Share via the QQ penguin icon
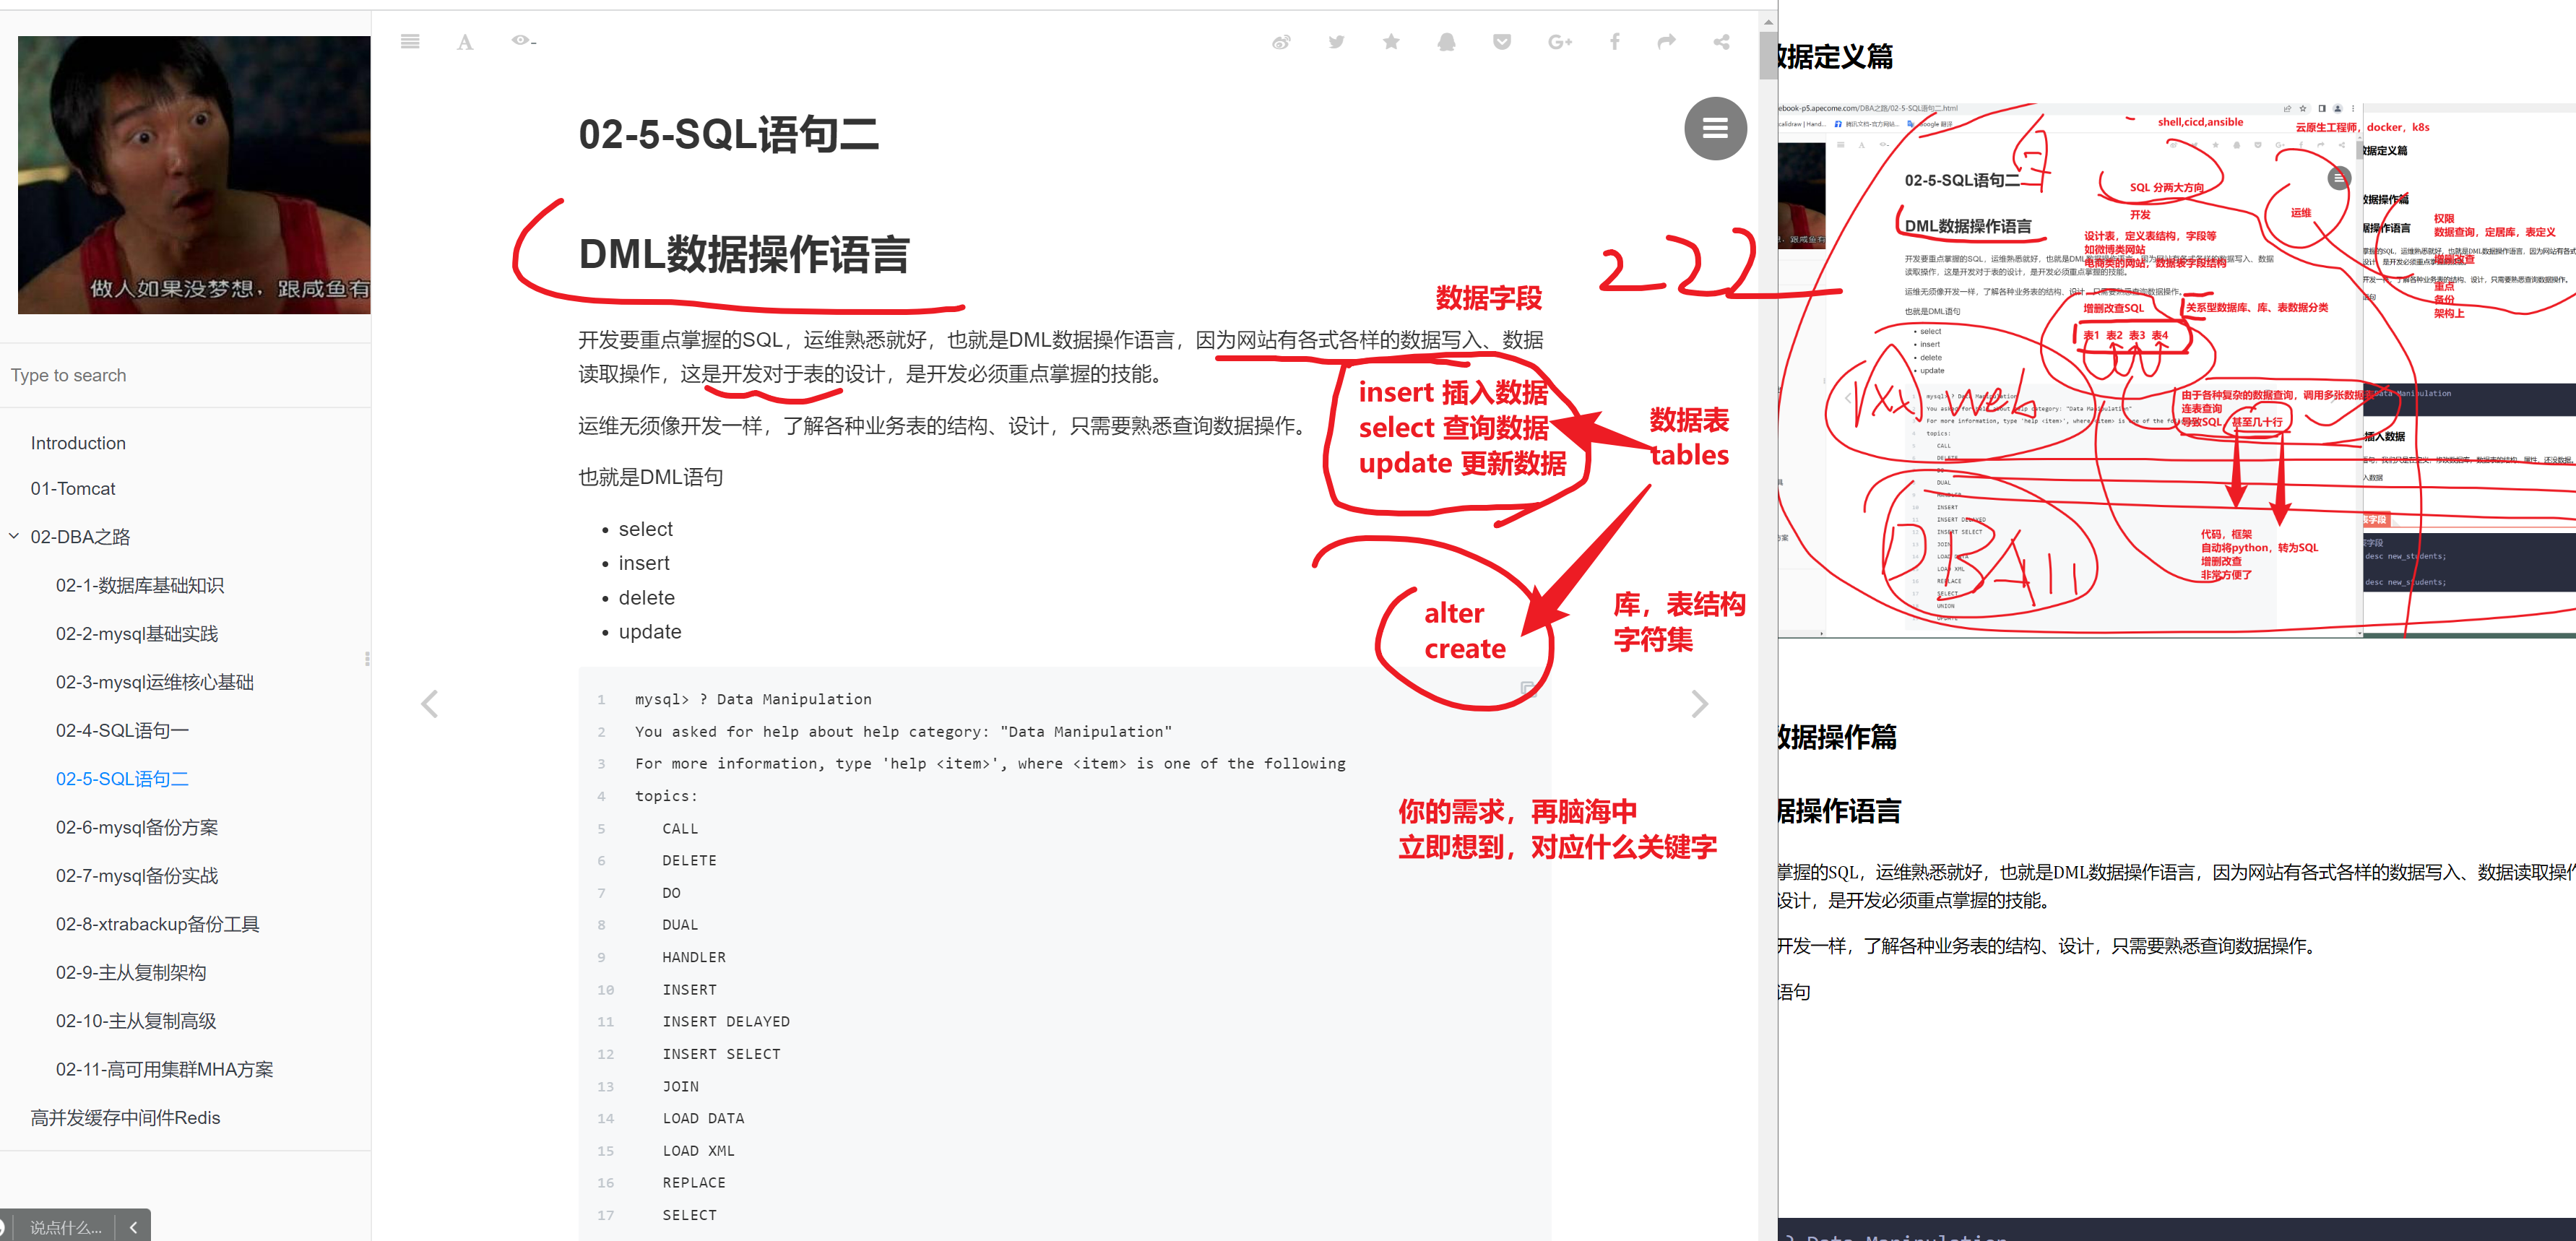This screenshot has height=1241, width=2576. coord(1446,42)
